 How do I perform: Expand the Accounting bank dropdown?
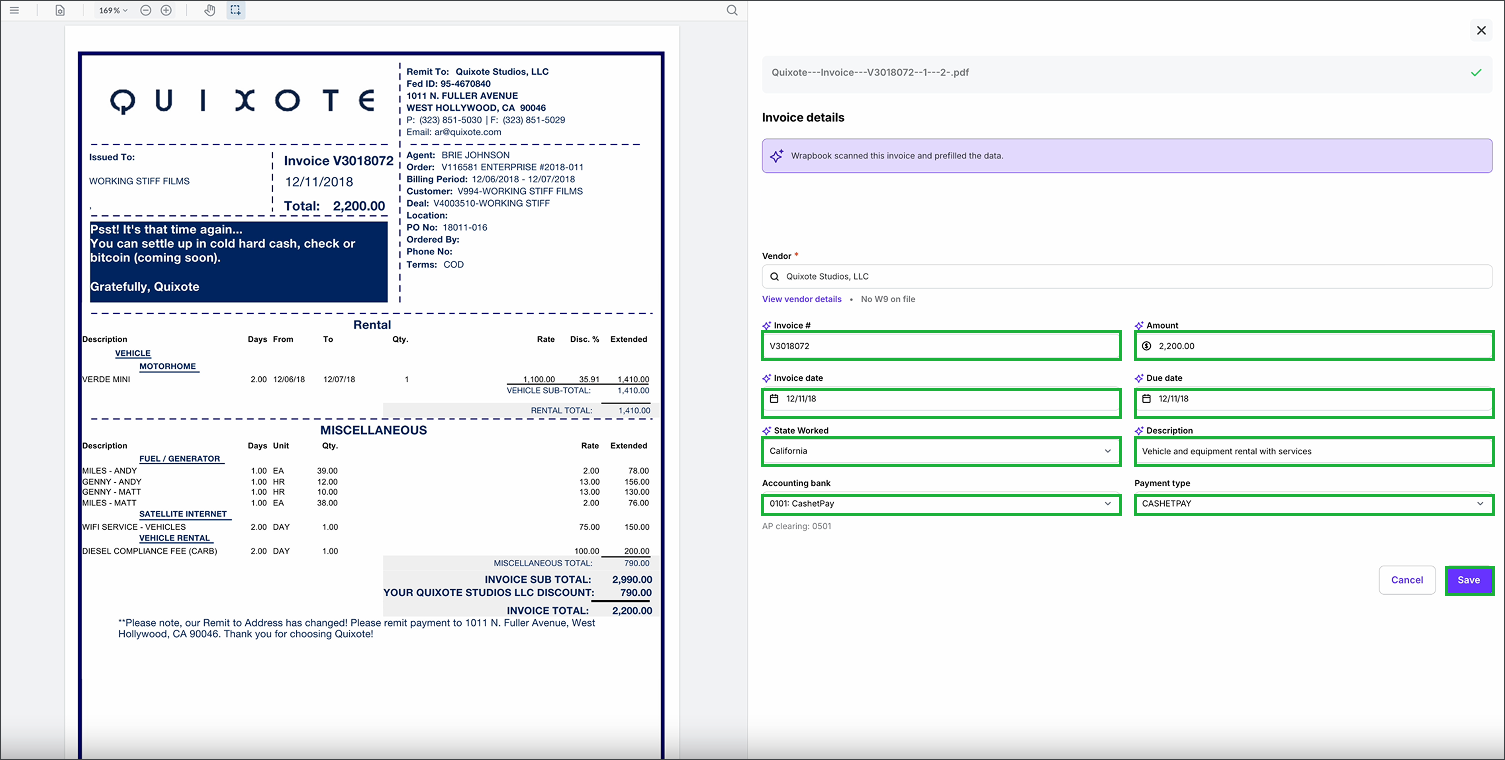click(941, 503)
